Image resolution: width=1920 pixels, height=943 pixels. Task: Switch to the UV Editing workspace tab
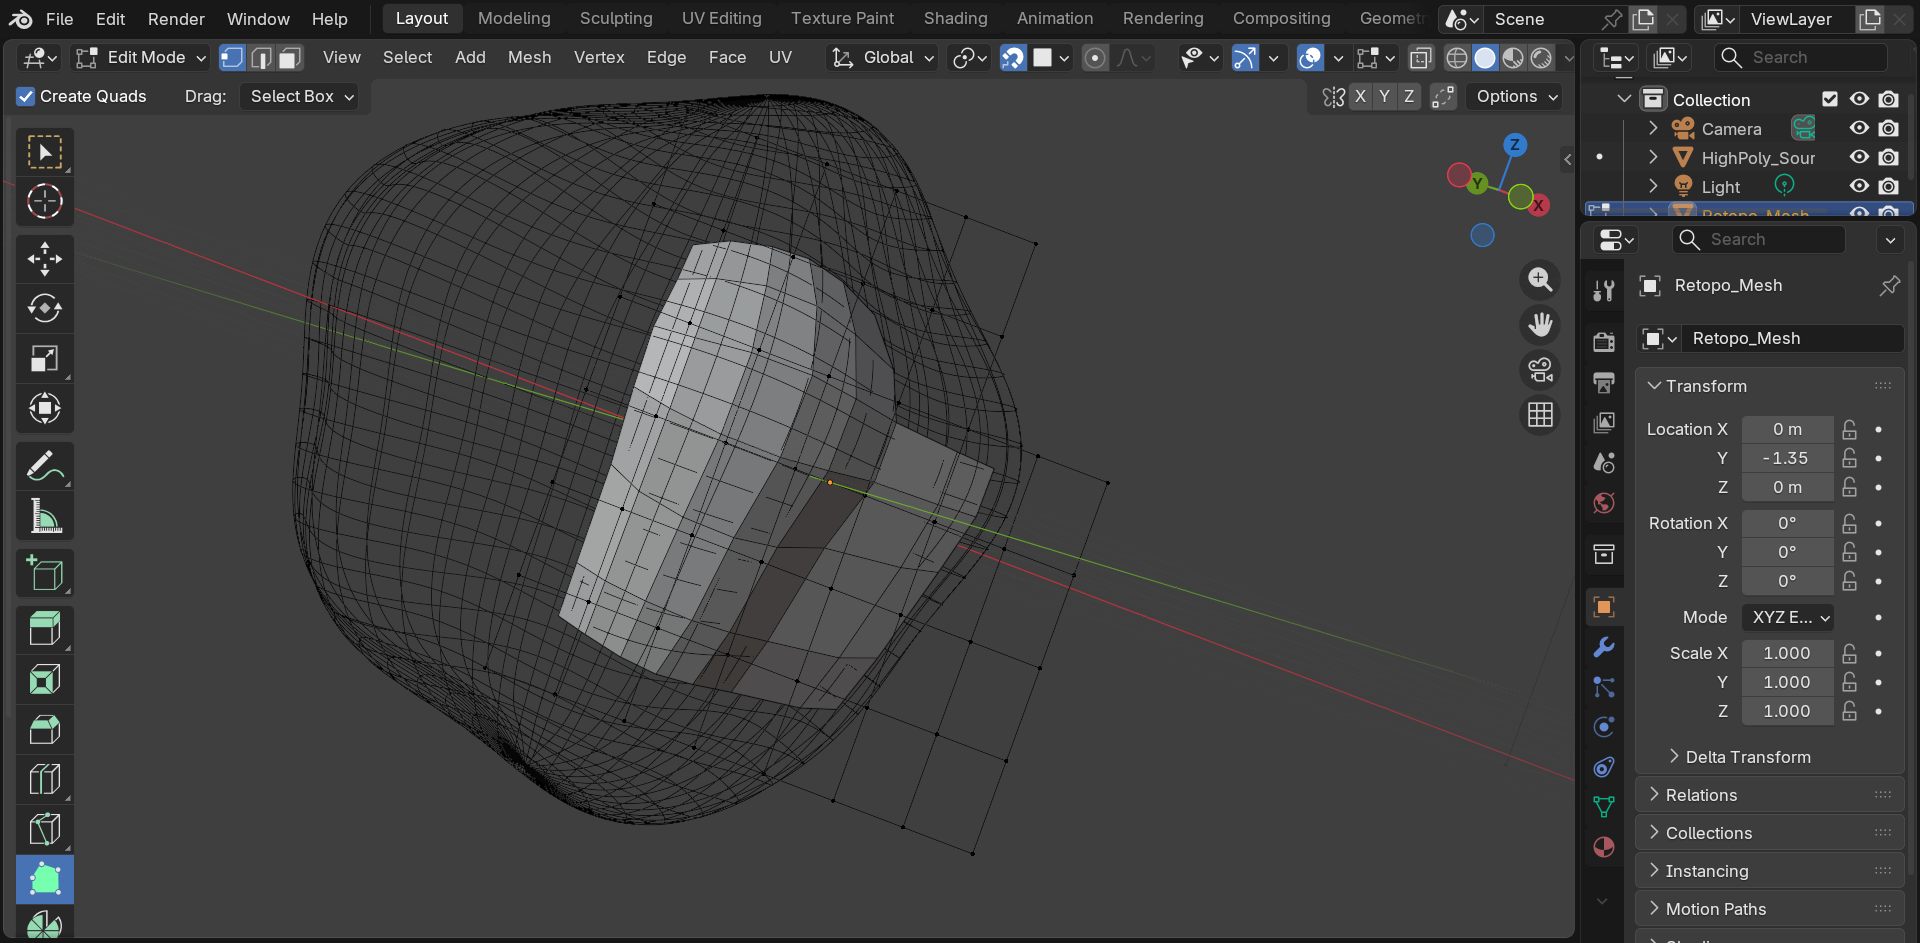722,18
